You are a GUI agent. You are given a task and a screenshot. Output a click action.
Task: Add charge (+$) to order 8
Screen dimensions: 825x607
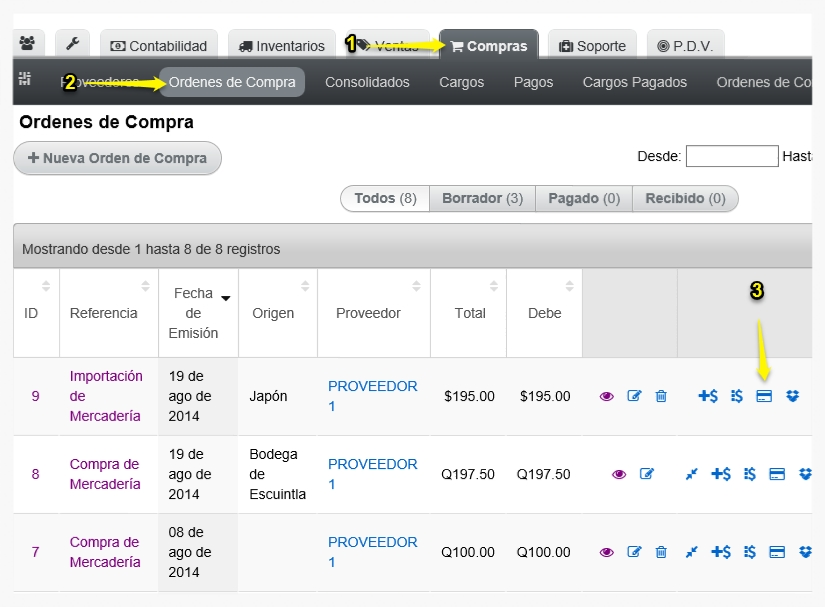click(720, 474)
